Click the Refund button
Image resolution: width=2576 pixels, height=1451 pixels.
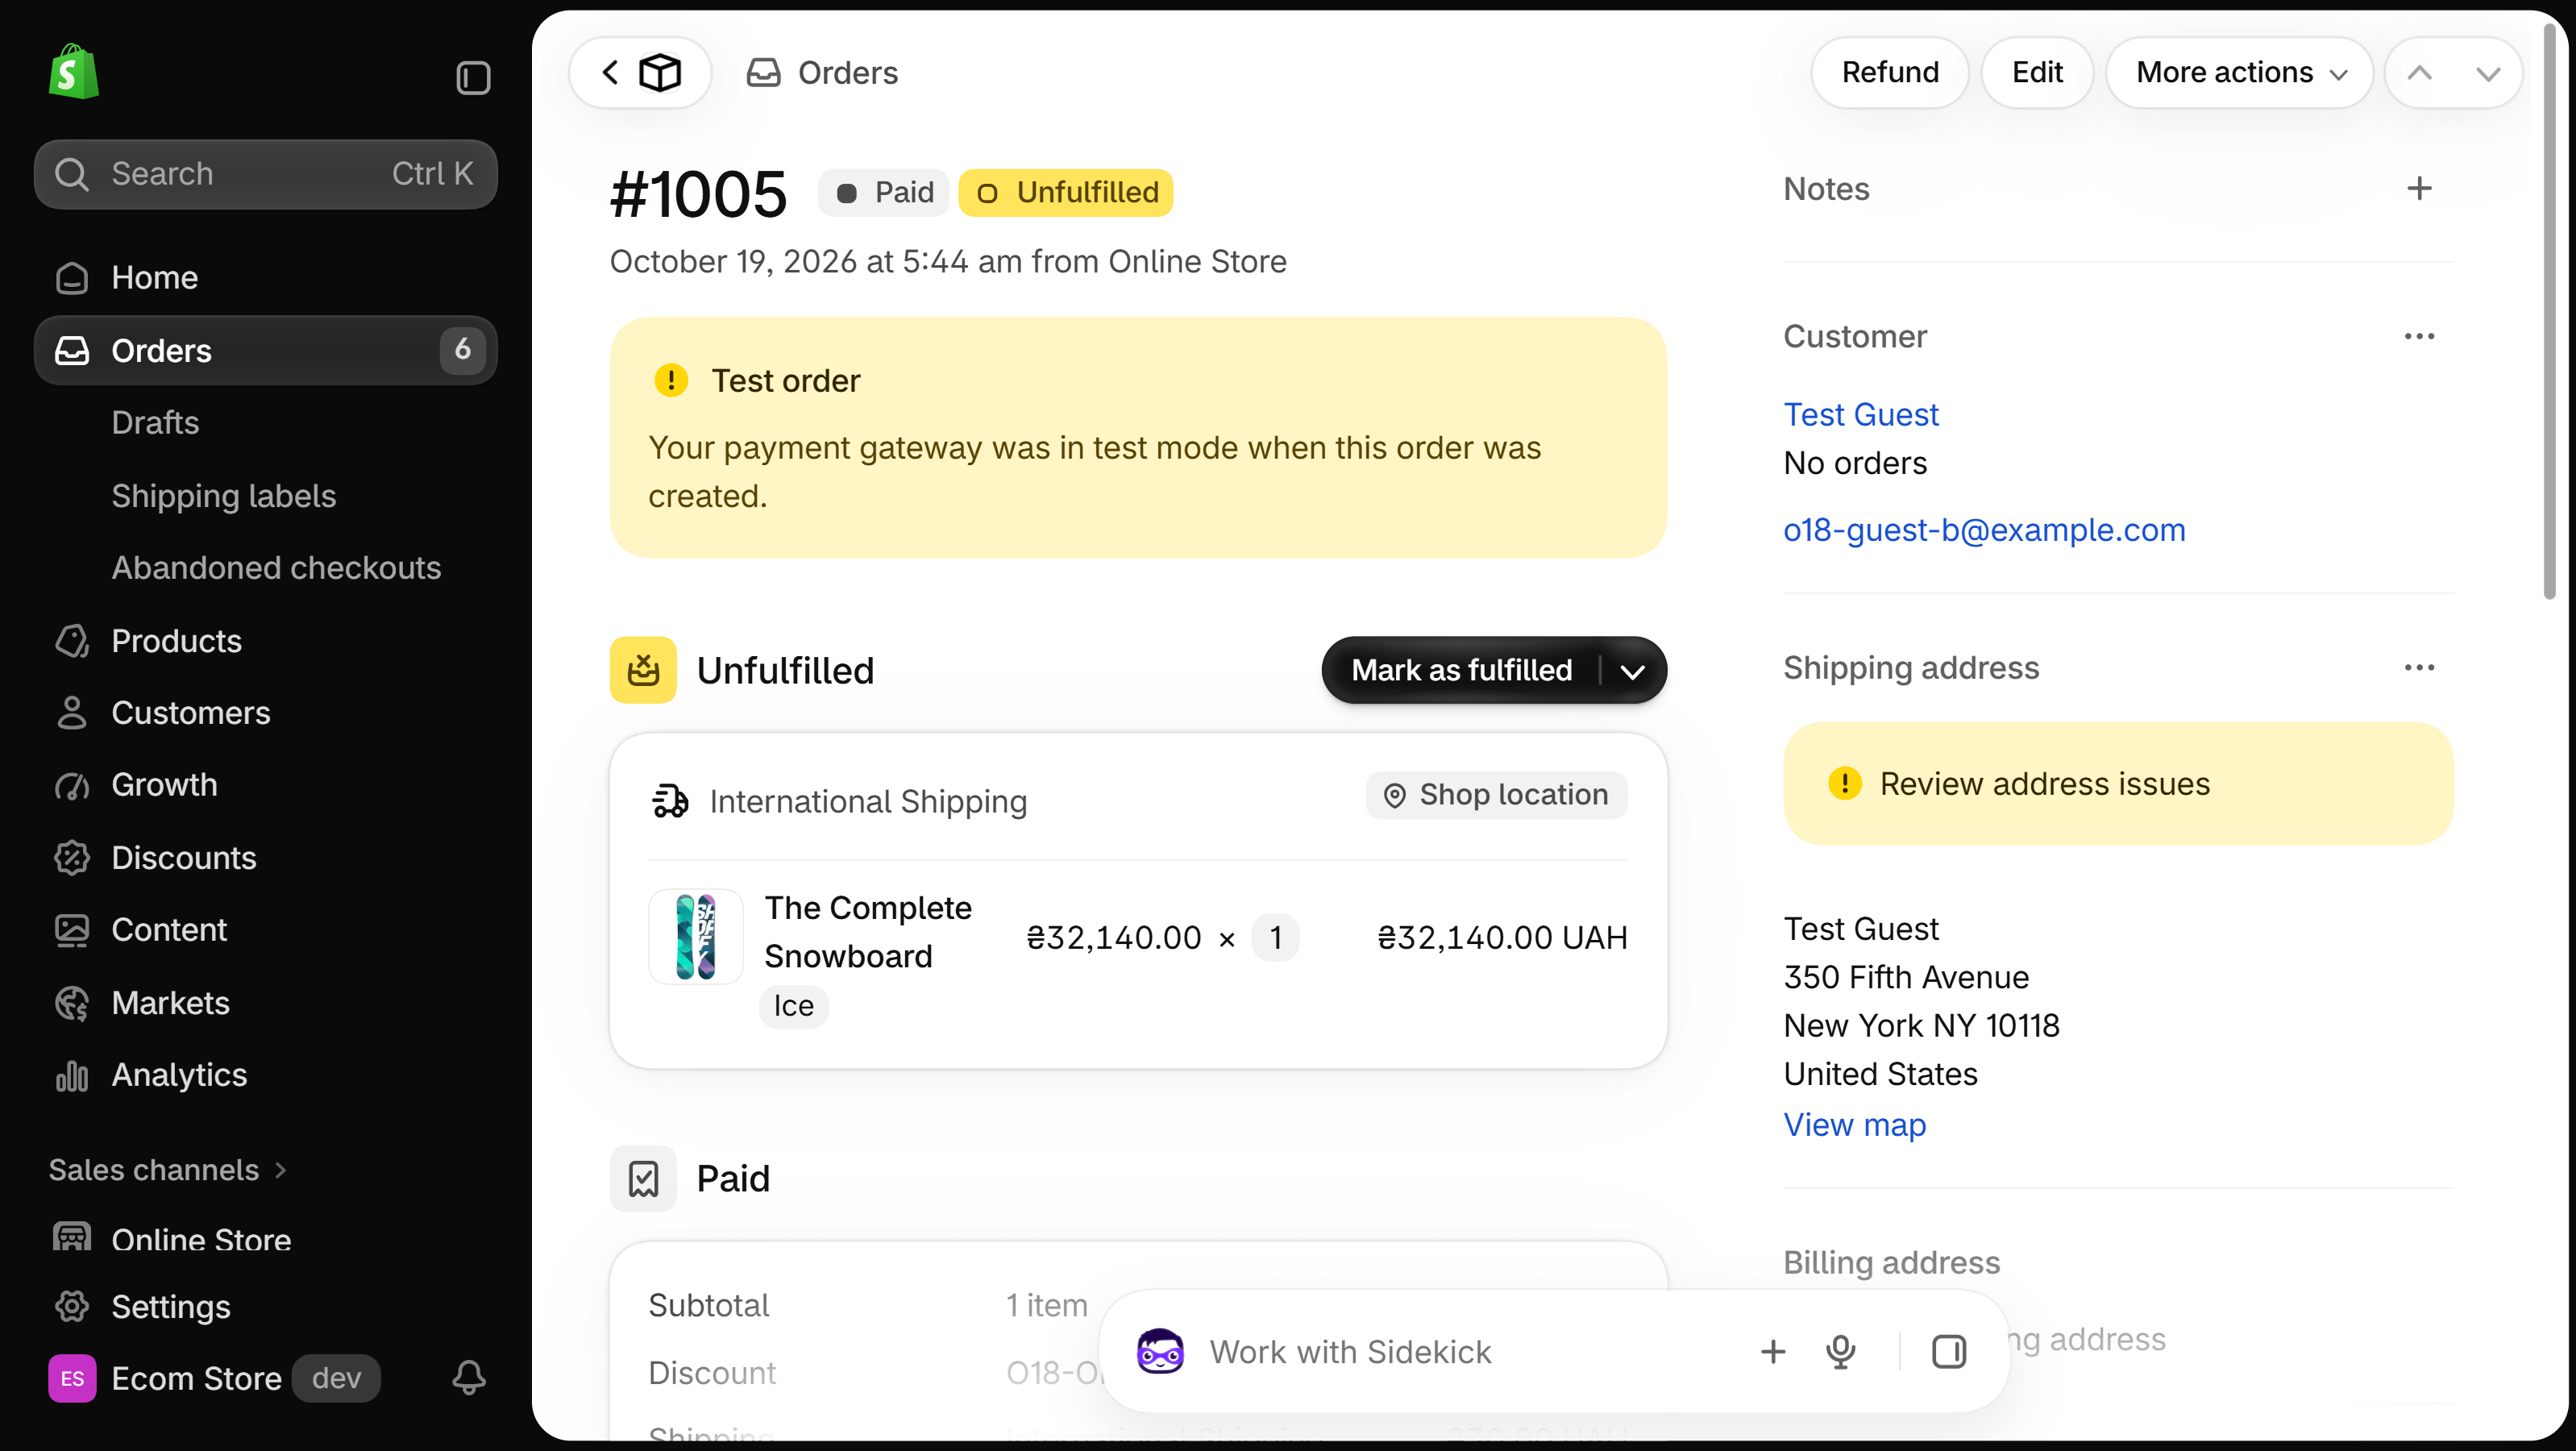(1890, 72)
